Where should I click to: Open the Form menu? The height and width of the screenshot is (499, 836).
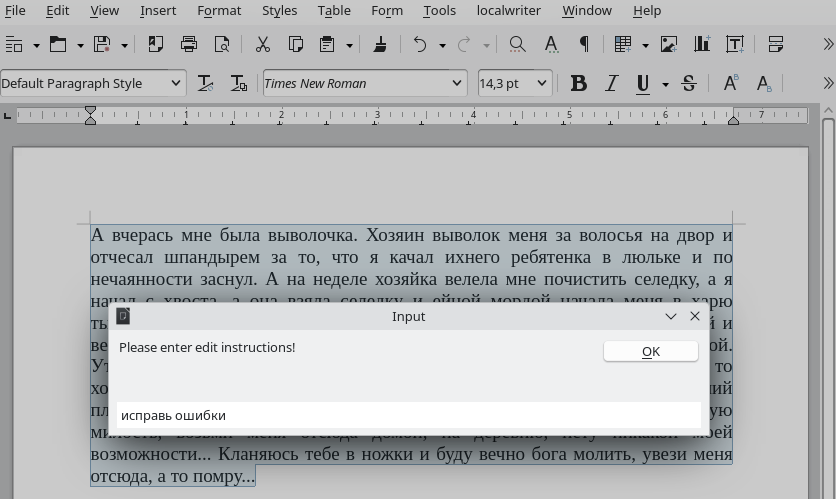[x=387, y=11]
